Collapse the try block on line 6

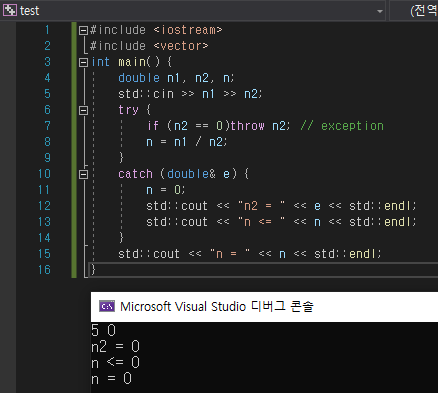pos(83,110)
